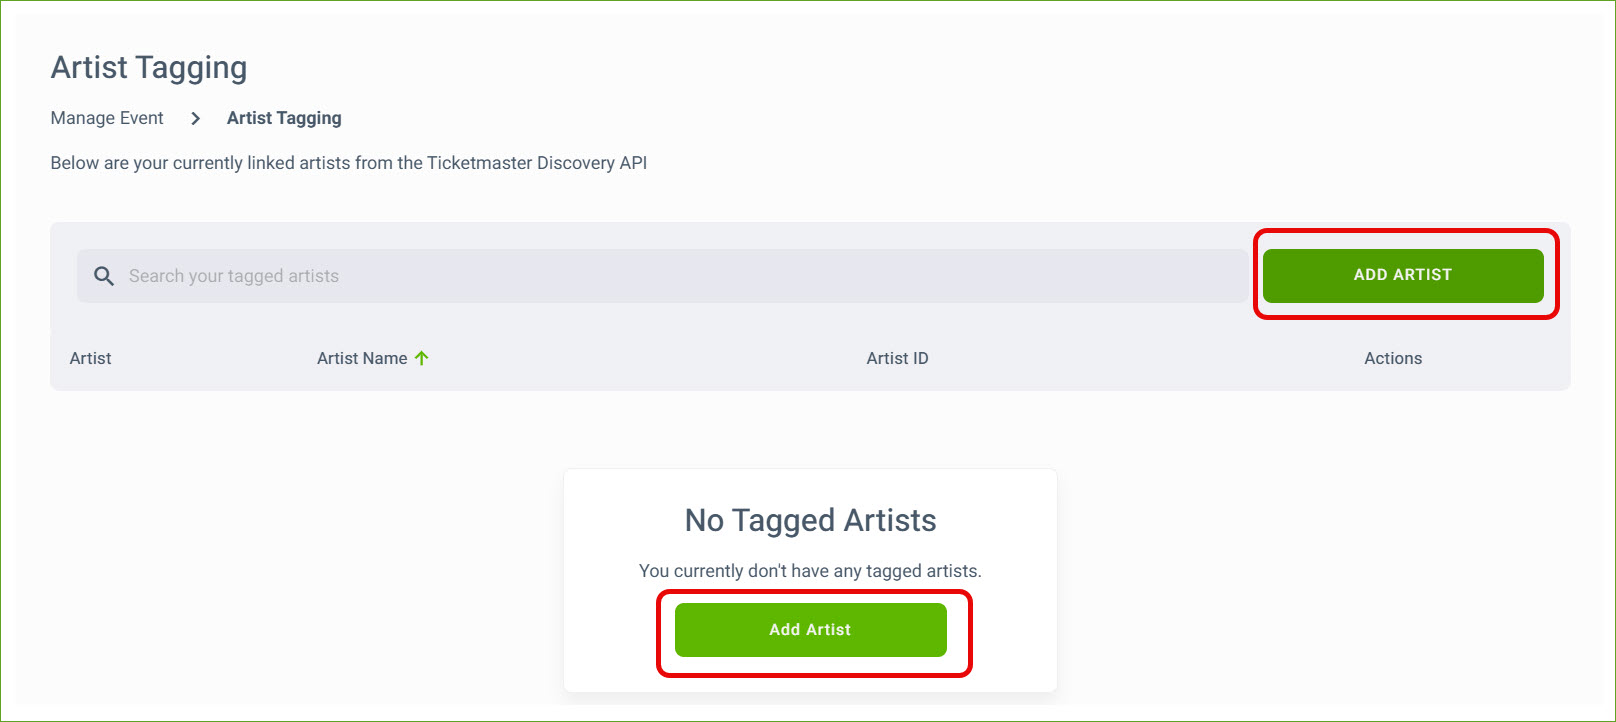1616x722 pixels.
Task: Click the large Artist Tagging page title
Action: point(149,68)
